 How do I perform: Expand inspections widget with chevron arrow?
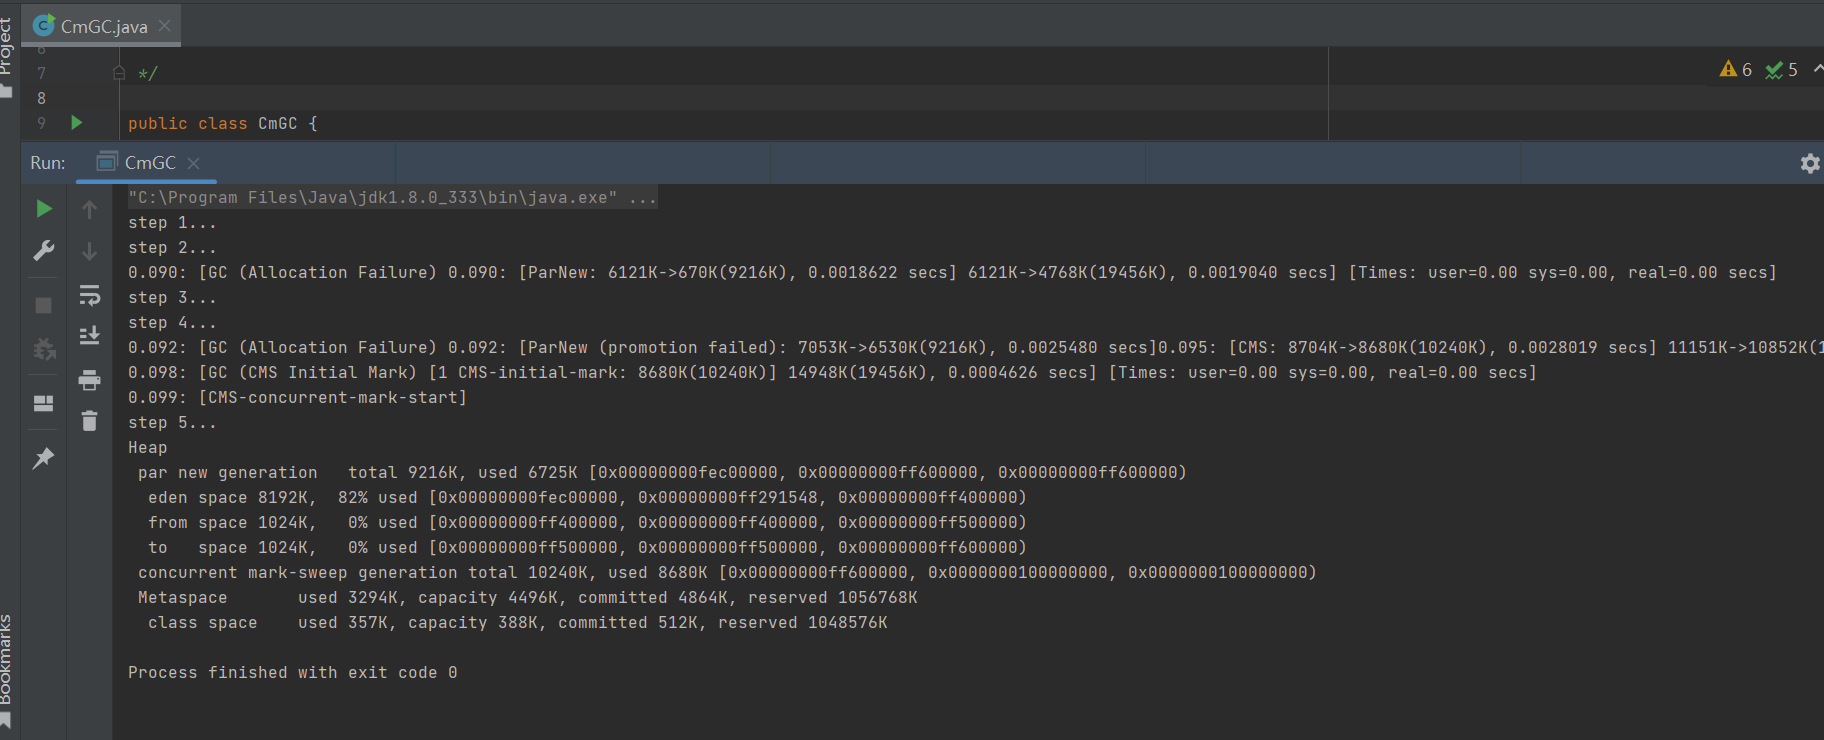tap(1817, 69)
